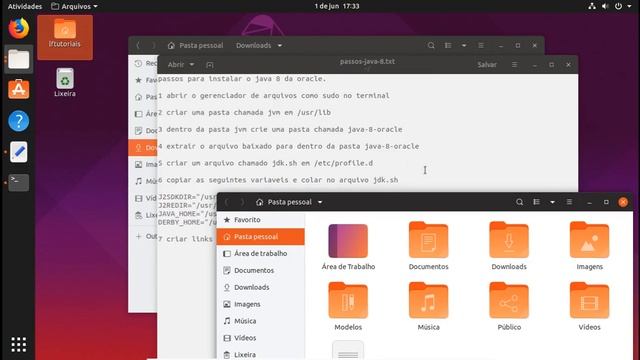640x360 pixels.
Task: Select Pasta pessoal in sidebar
Action: (x=260, y=237)
